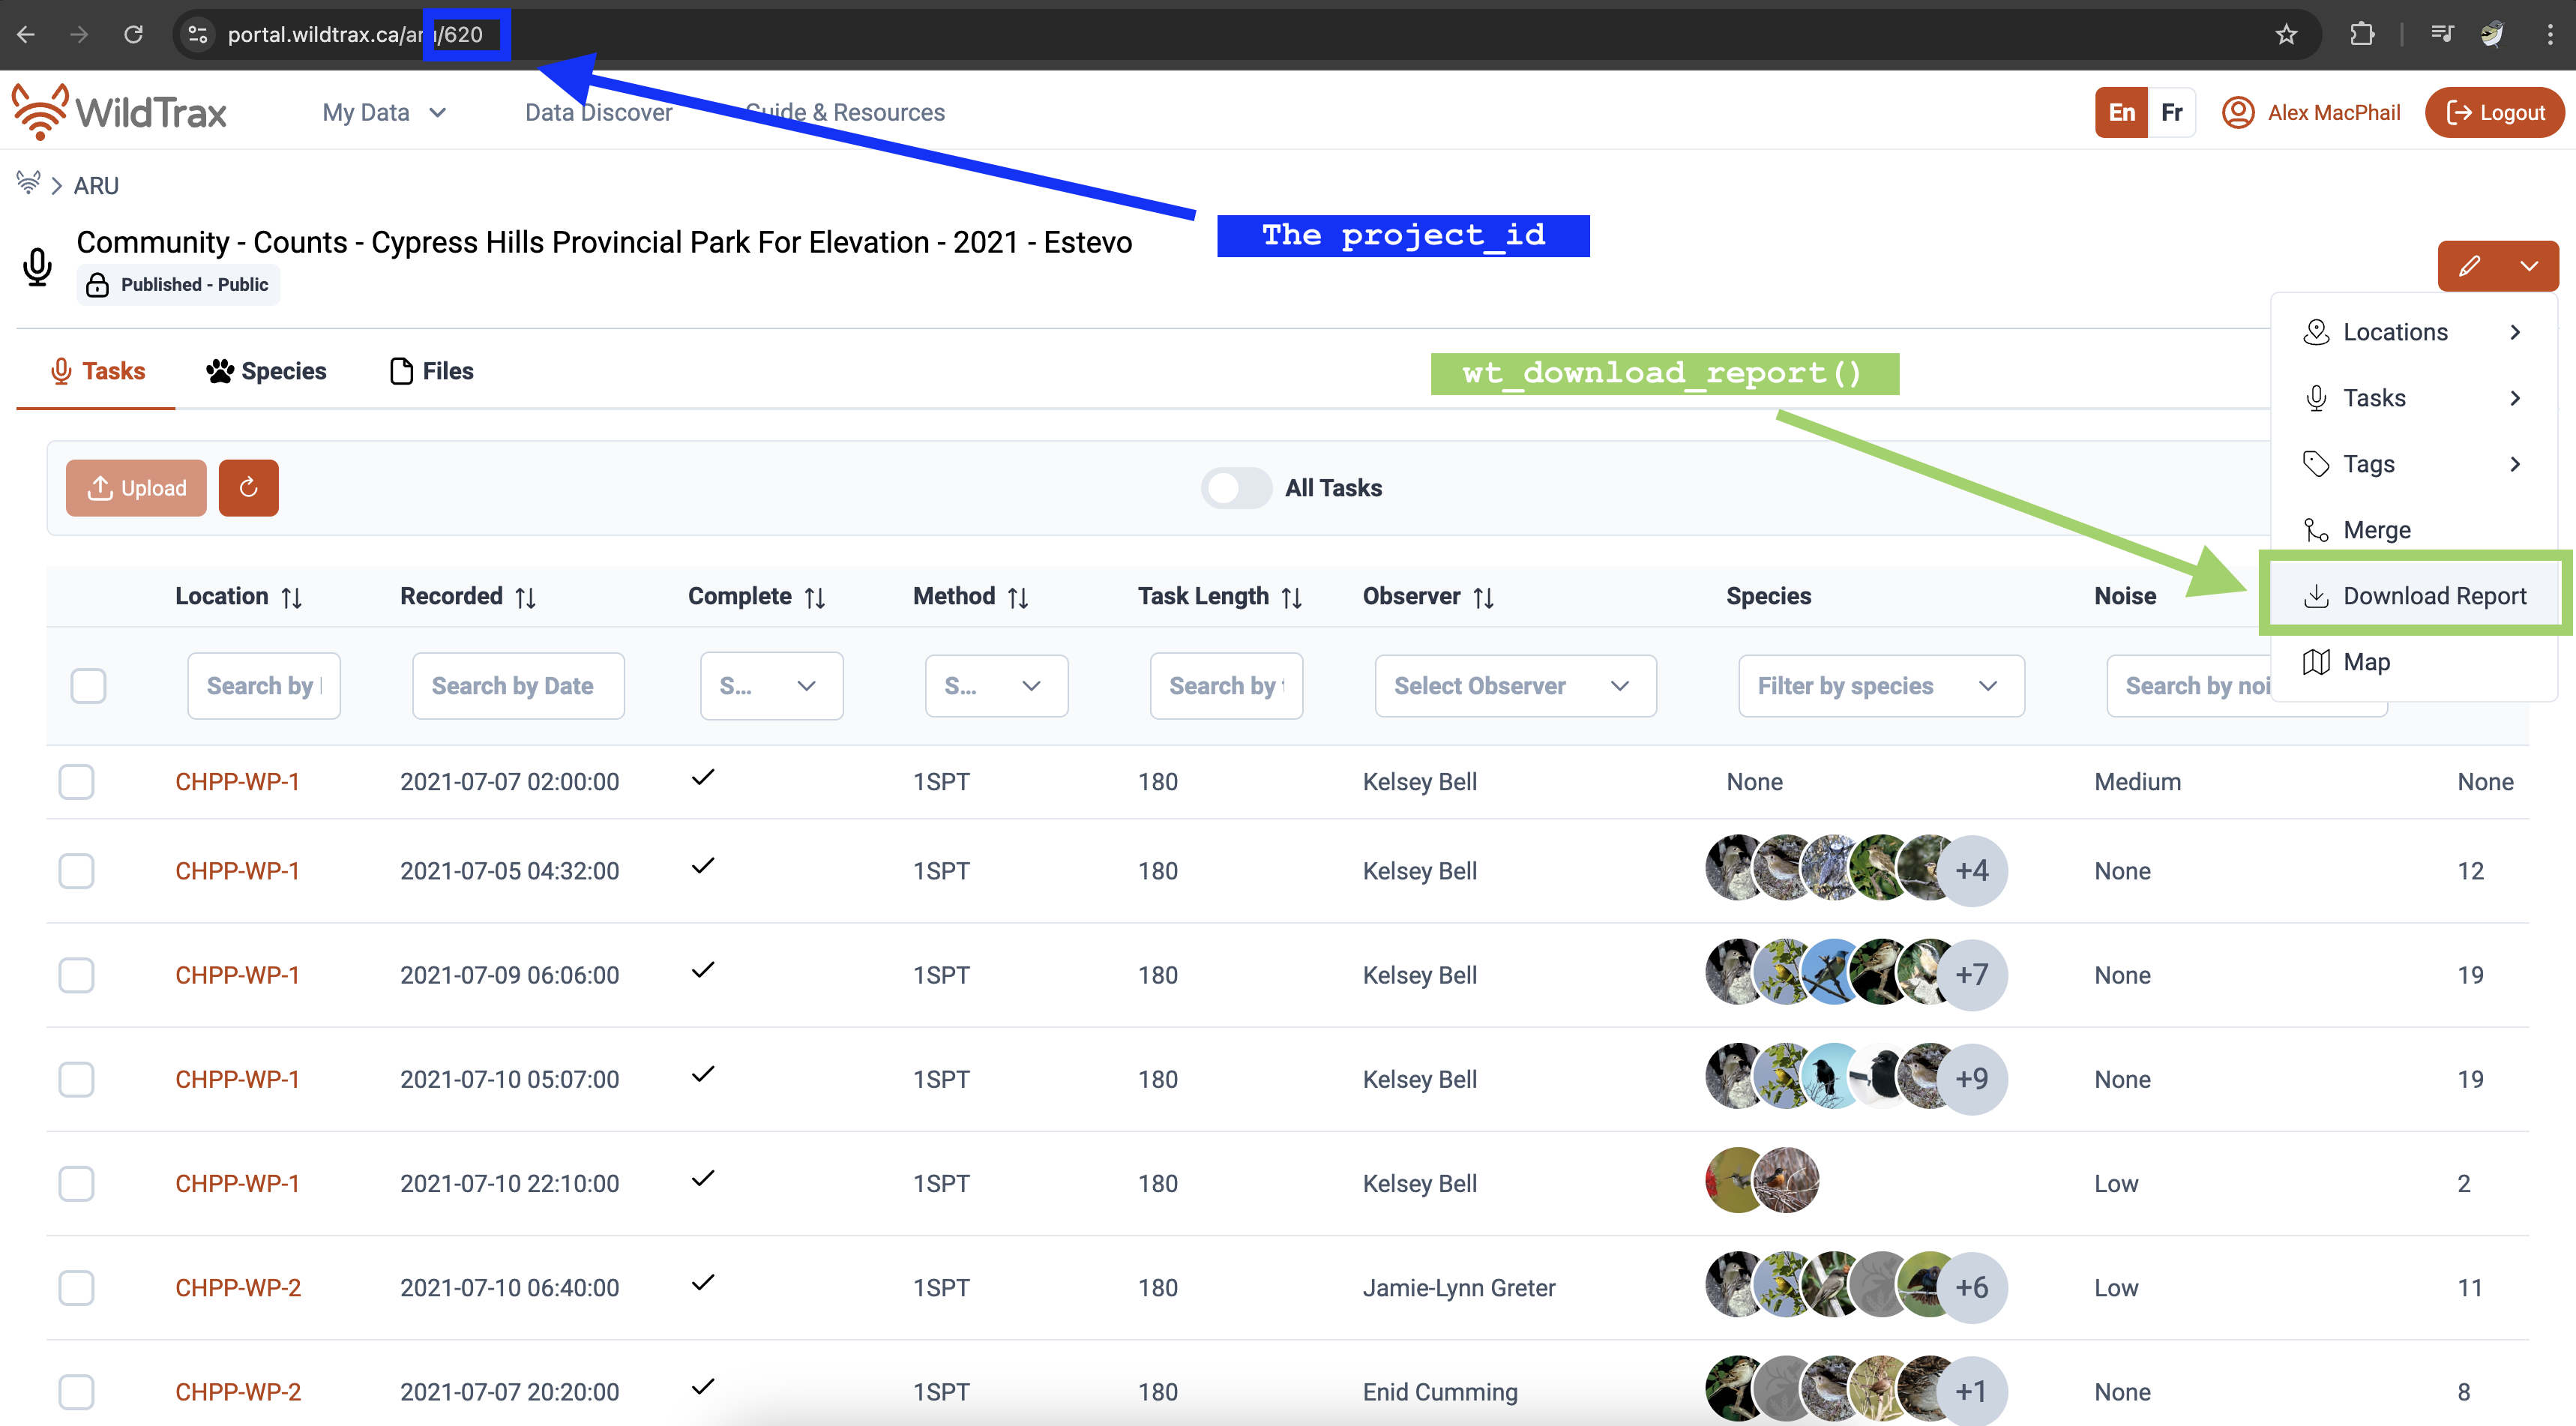Open the My Data menu

[x=384, y=112]
